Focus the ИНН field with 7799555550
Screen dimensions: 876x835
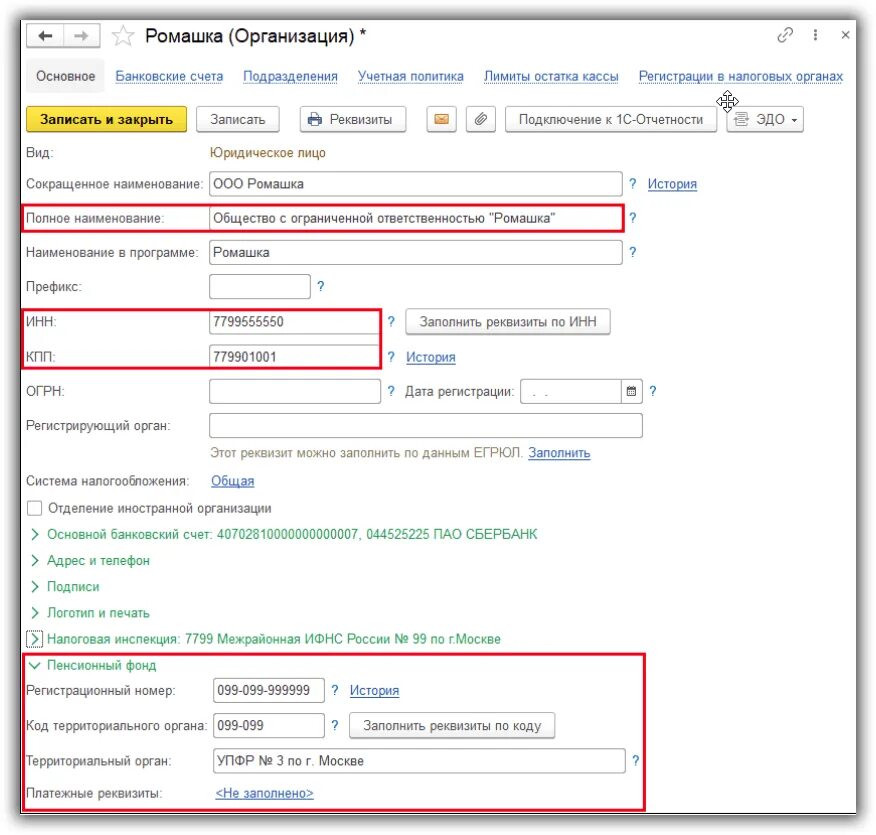click(x=294, y=322)
